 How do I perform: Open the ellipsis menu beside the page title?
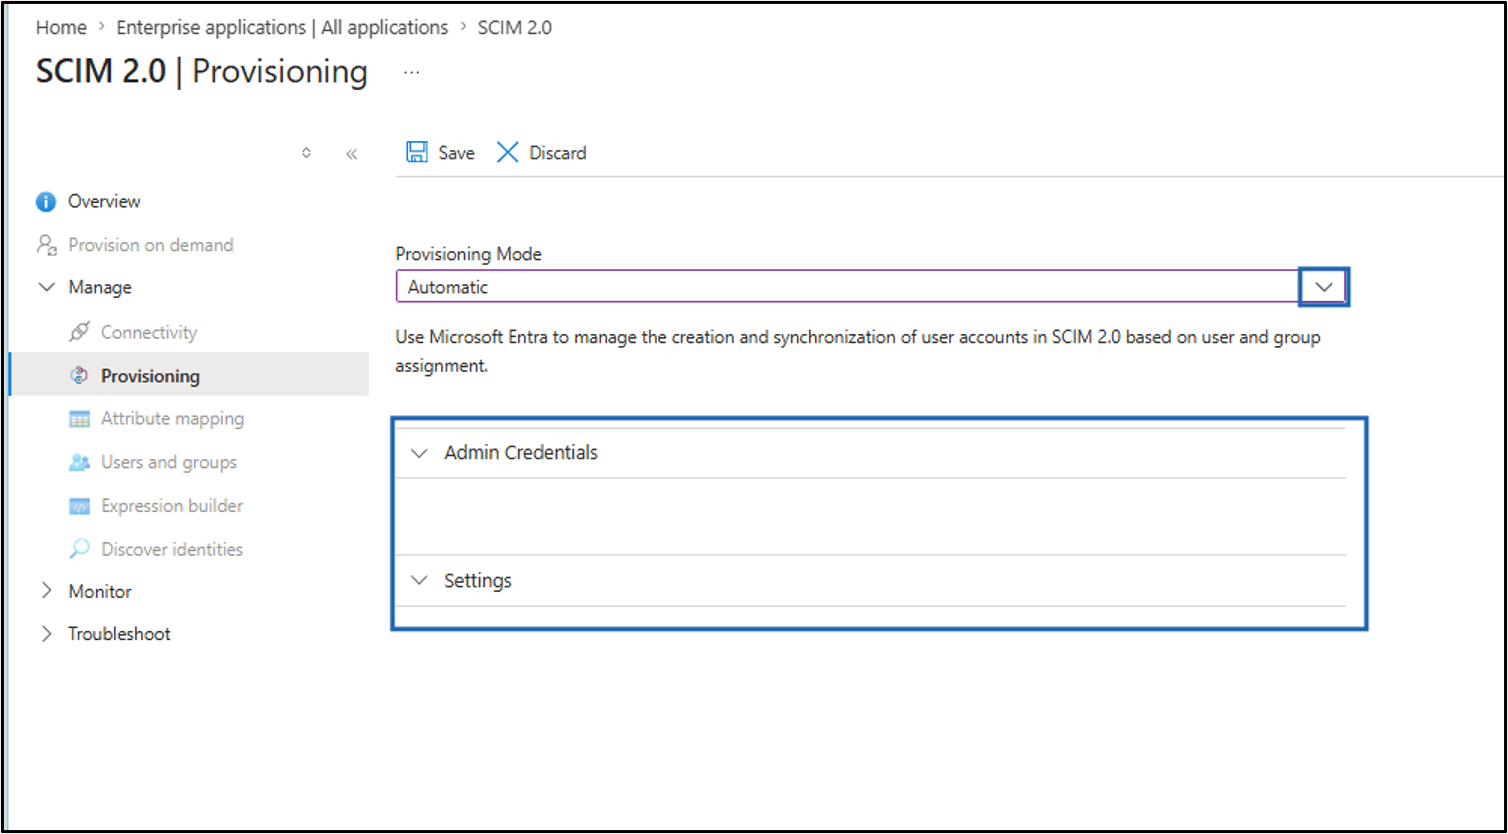pos(412,72)
